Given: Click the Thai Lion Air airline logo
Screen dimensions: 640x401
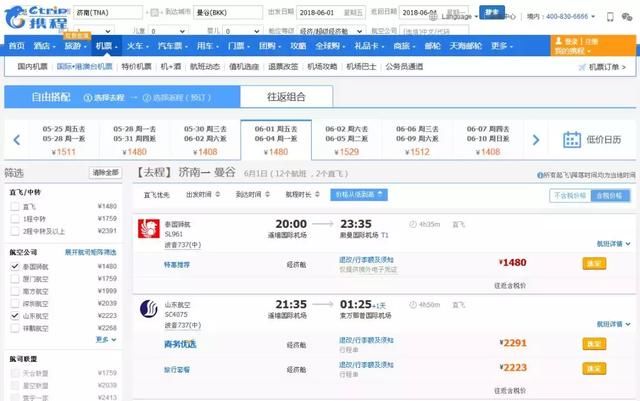Looking at the screenshot, I should pos(149,228).
